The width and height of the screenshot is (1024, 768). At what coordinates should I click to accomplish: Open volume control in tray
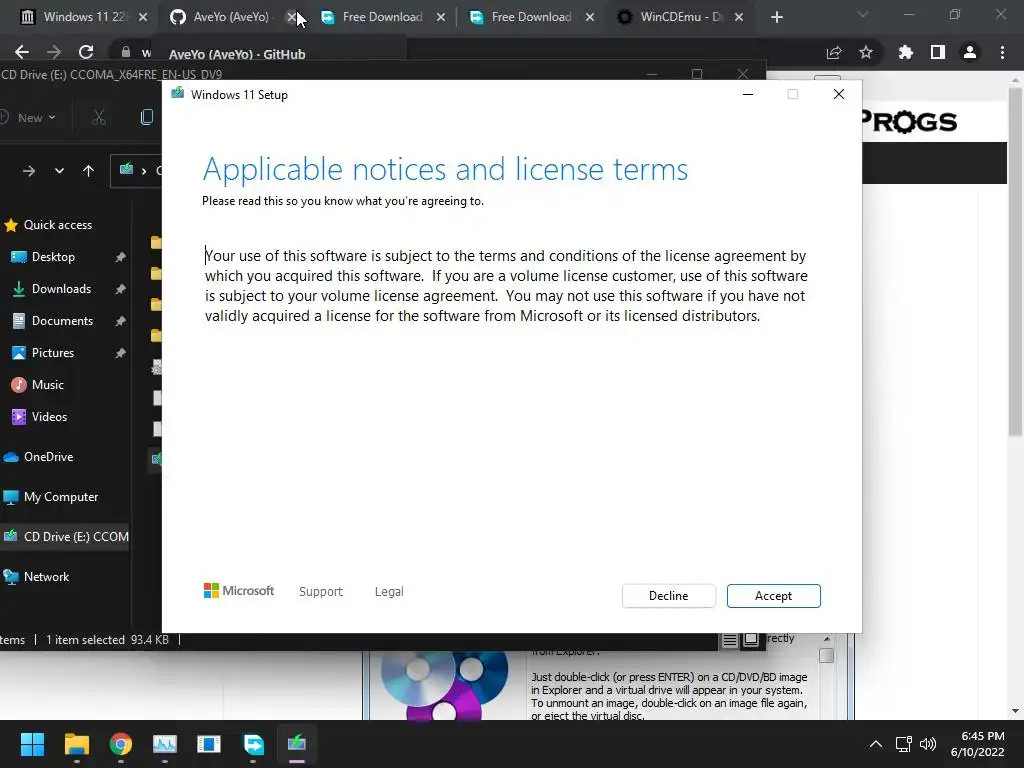coord(927,744)
